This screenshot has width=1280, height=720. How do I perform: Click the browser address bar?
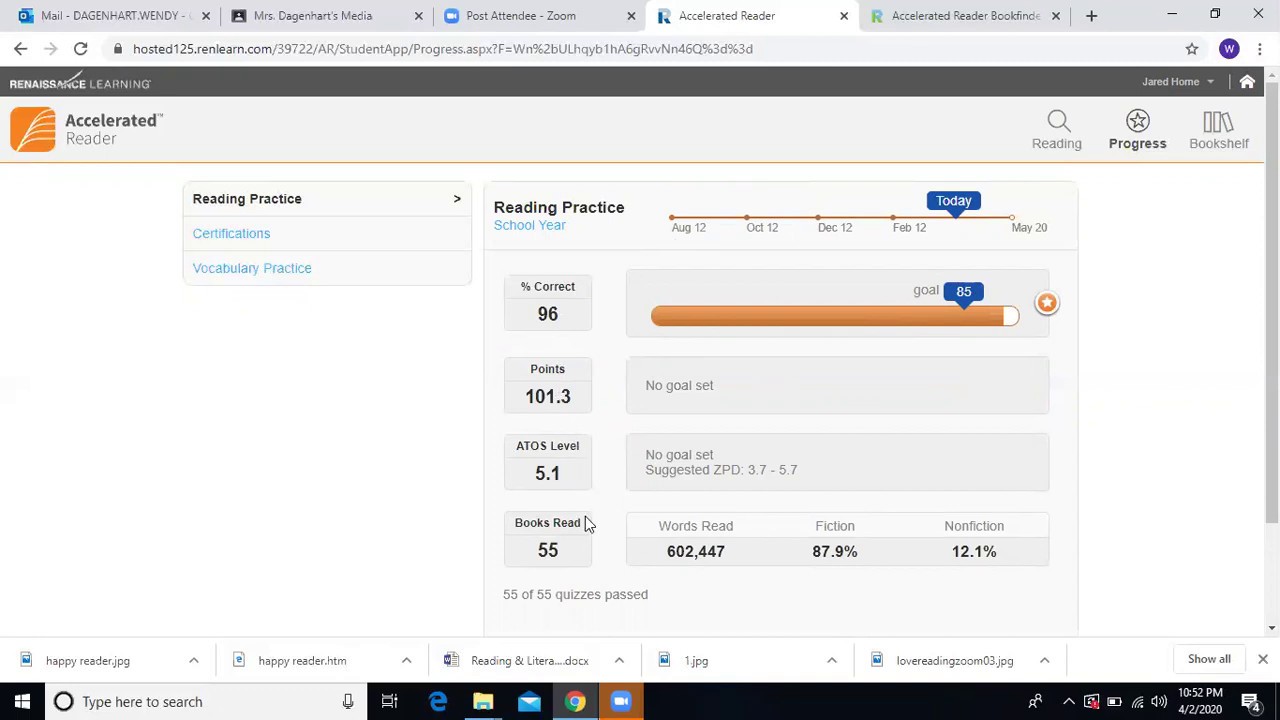(640, 49)
